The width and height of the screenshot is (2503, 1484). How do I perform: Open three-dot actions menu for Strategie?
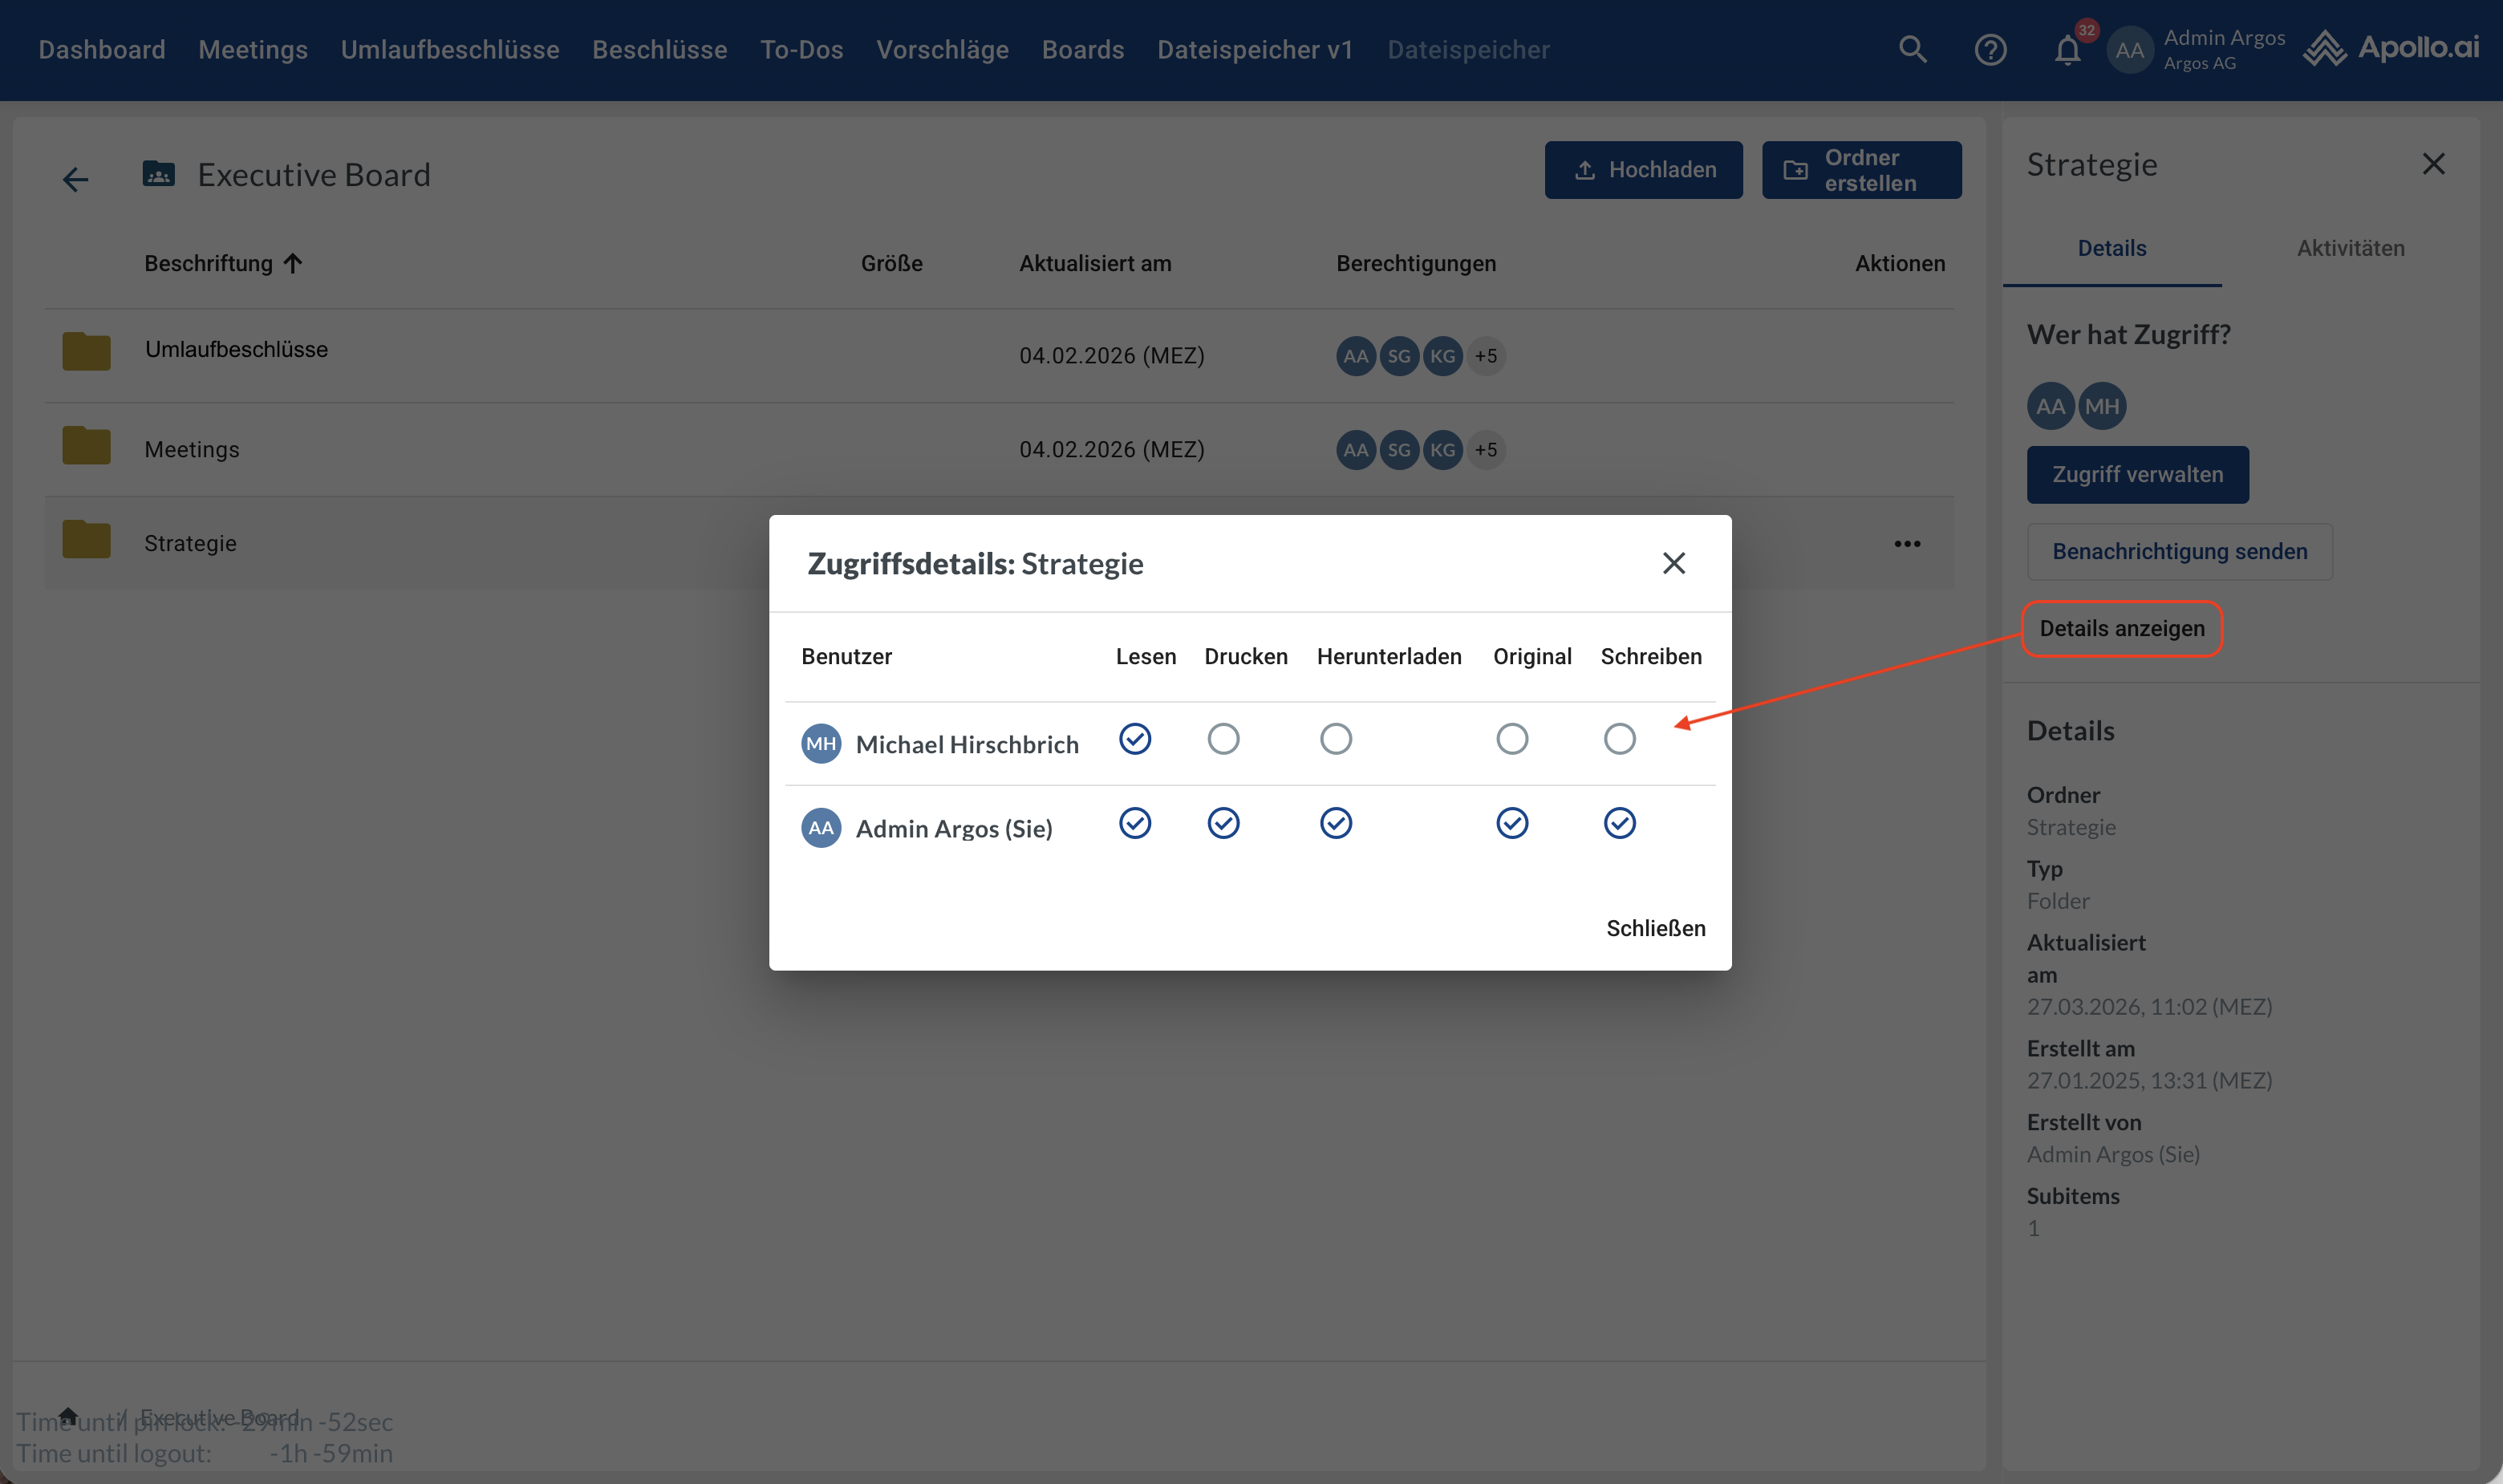pyautogui.click(x=1907, y=543)
